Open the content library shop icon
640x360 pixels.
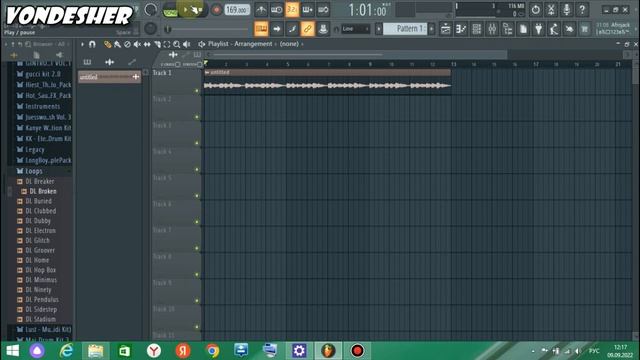click(x=585, y=29)
